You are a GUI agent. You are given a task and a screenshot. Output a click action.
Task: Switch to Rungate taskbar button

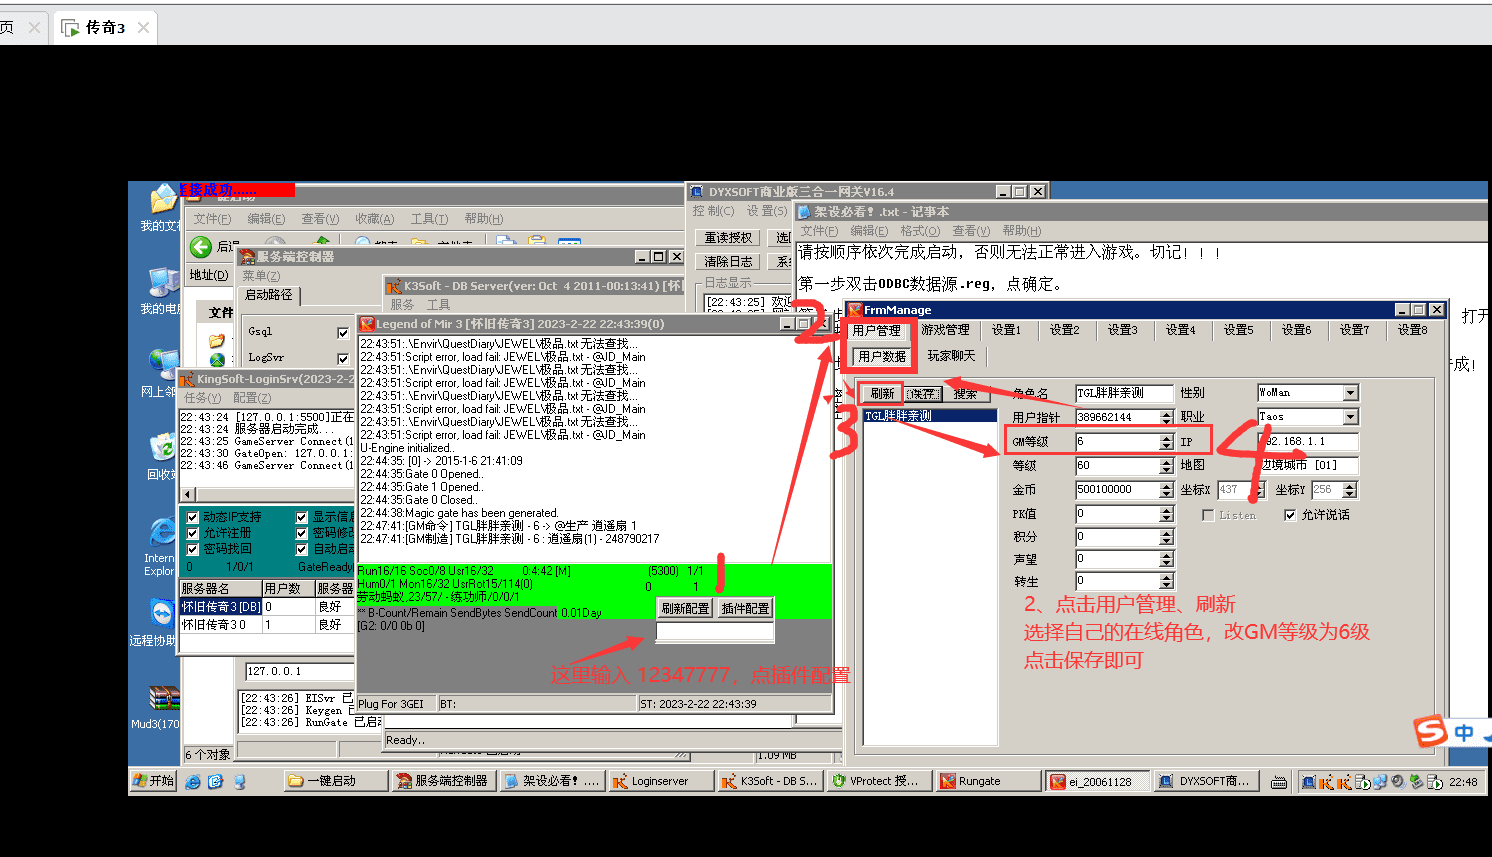click(988, 781)
